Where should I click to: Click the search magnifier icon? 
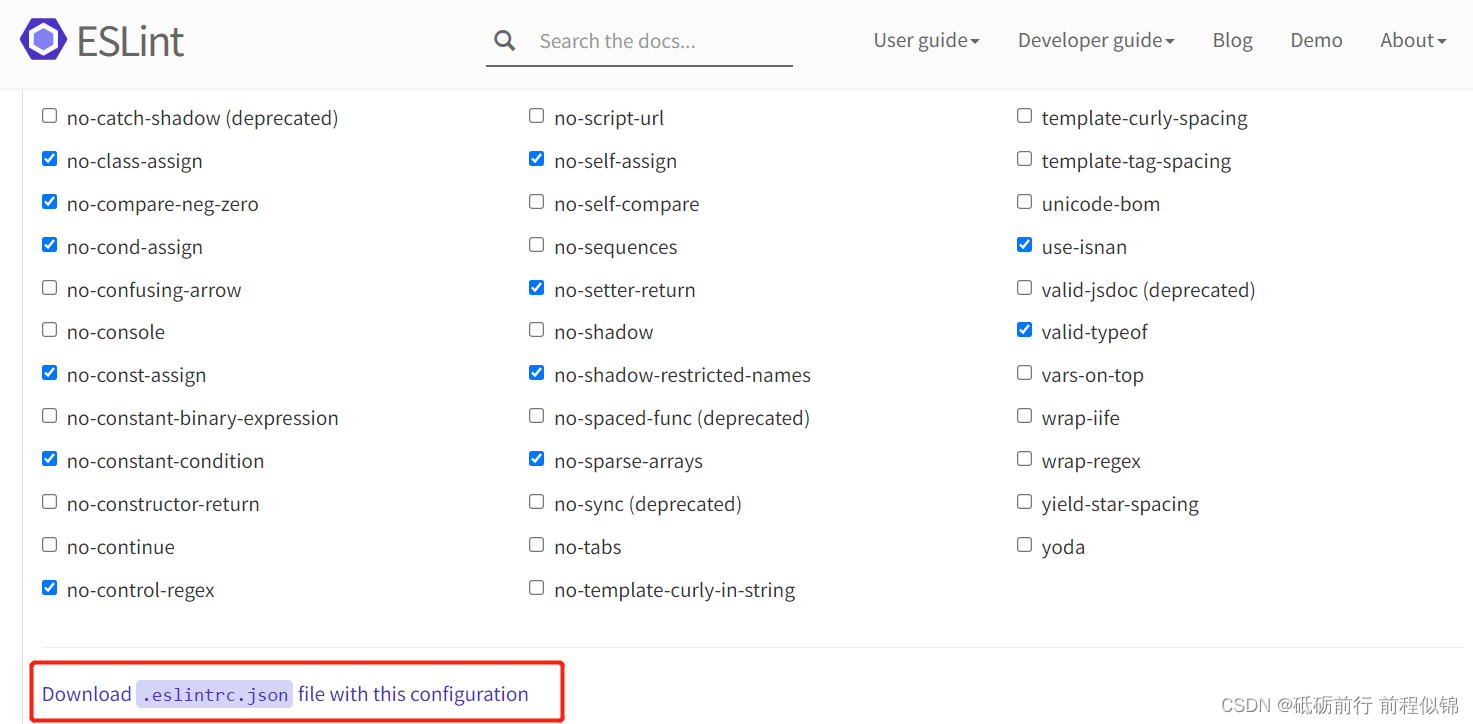click(x=505, y=41)
